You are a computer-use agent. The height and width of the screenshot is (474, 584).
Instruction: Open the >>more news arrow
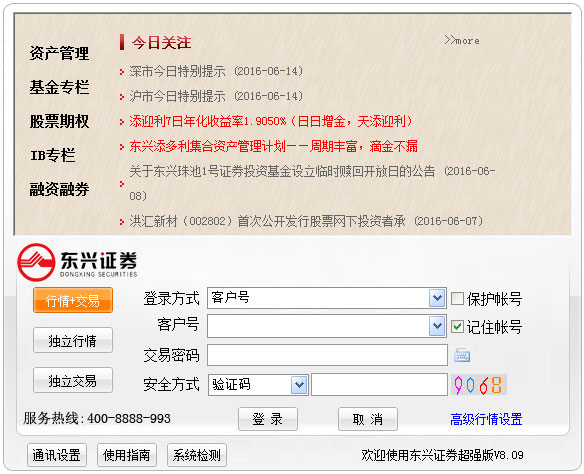click(x=462, y=40)
